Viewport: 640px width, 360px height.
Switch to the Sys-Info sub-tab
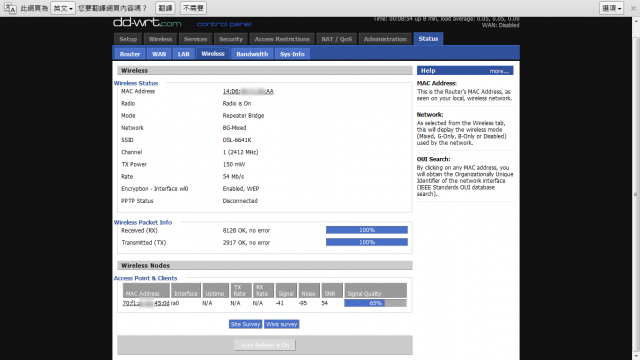292,54
